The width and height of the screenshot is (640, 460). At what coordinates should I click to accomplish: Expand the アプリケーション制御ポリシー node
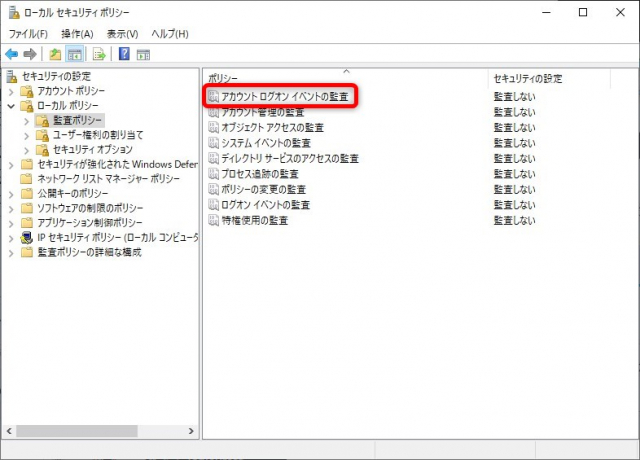[11, 223]
